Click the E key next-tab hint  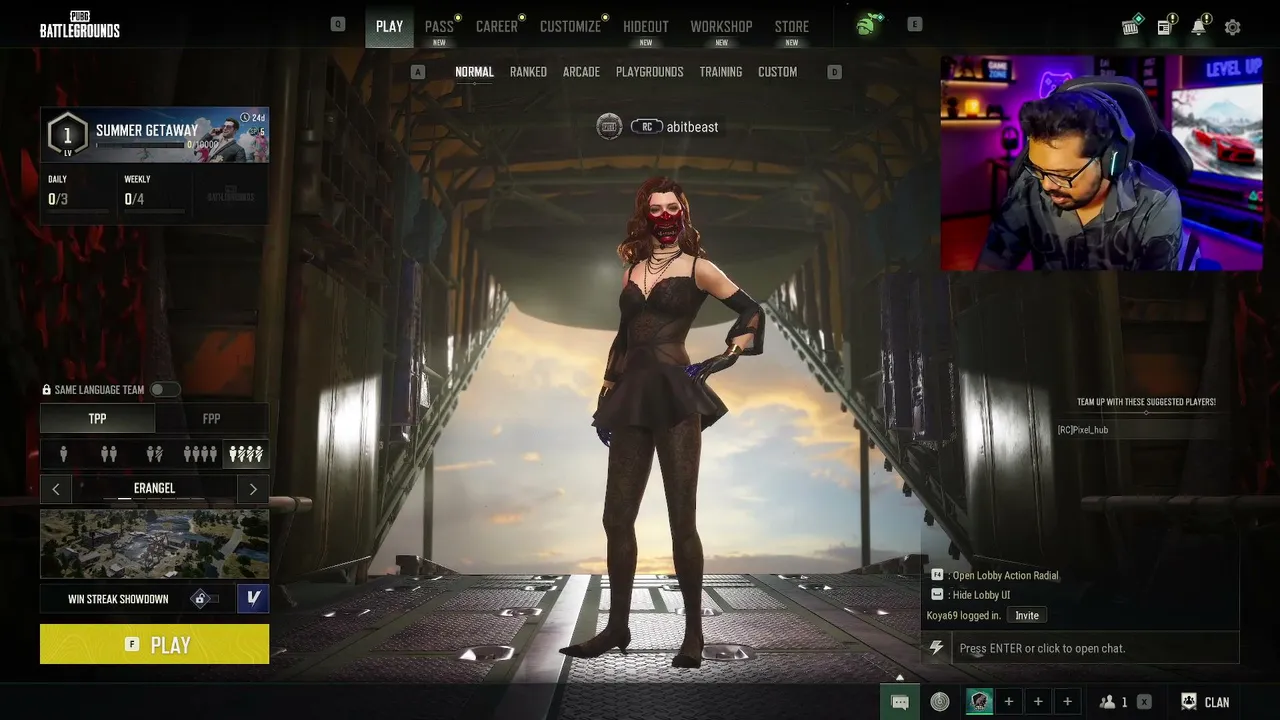coord(914,24)
